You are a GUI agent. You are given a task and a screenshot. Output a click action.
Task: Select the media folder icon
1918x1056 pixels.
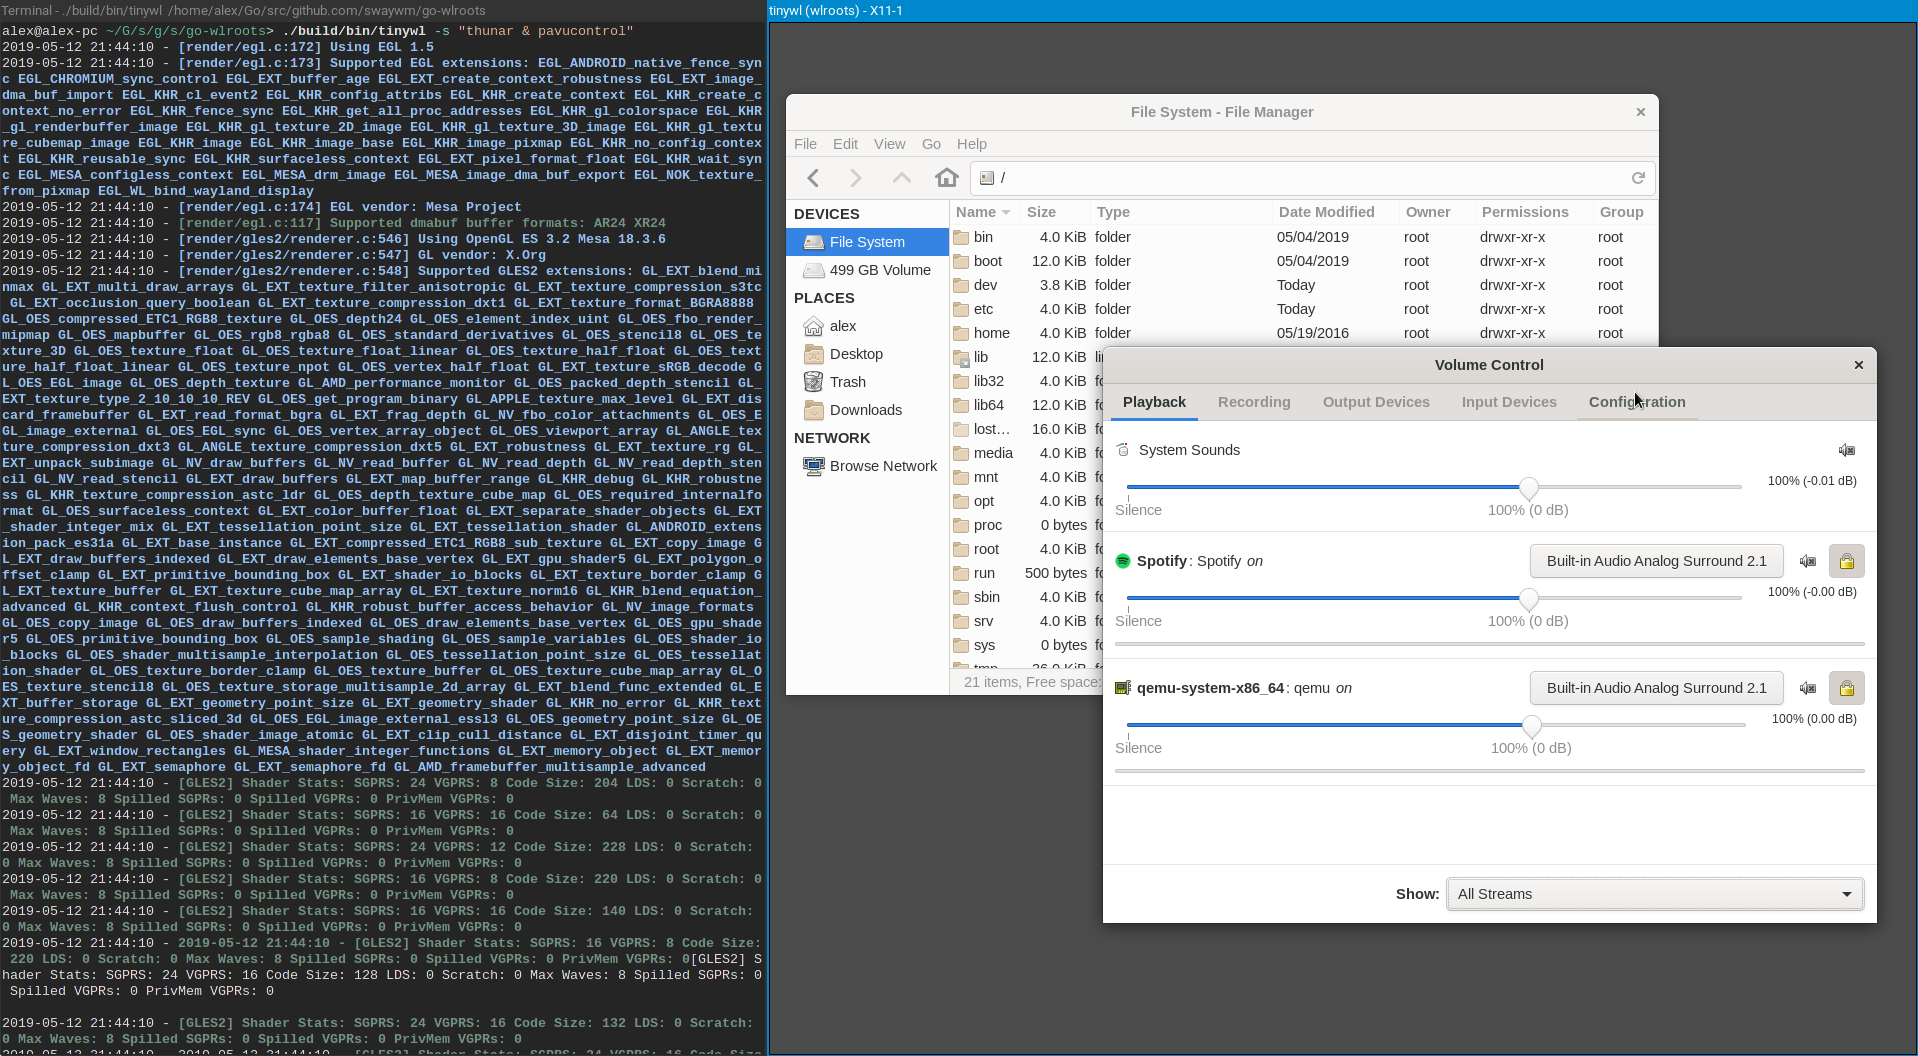(x=961, y=453)
